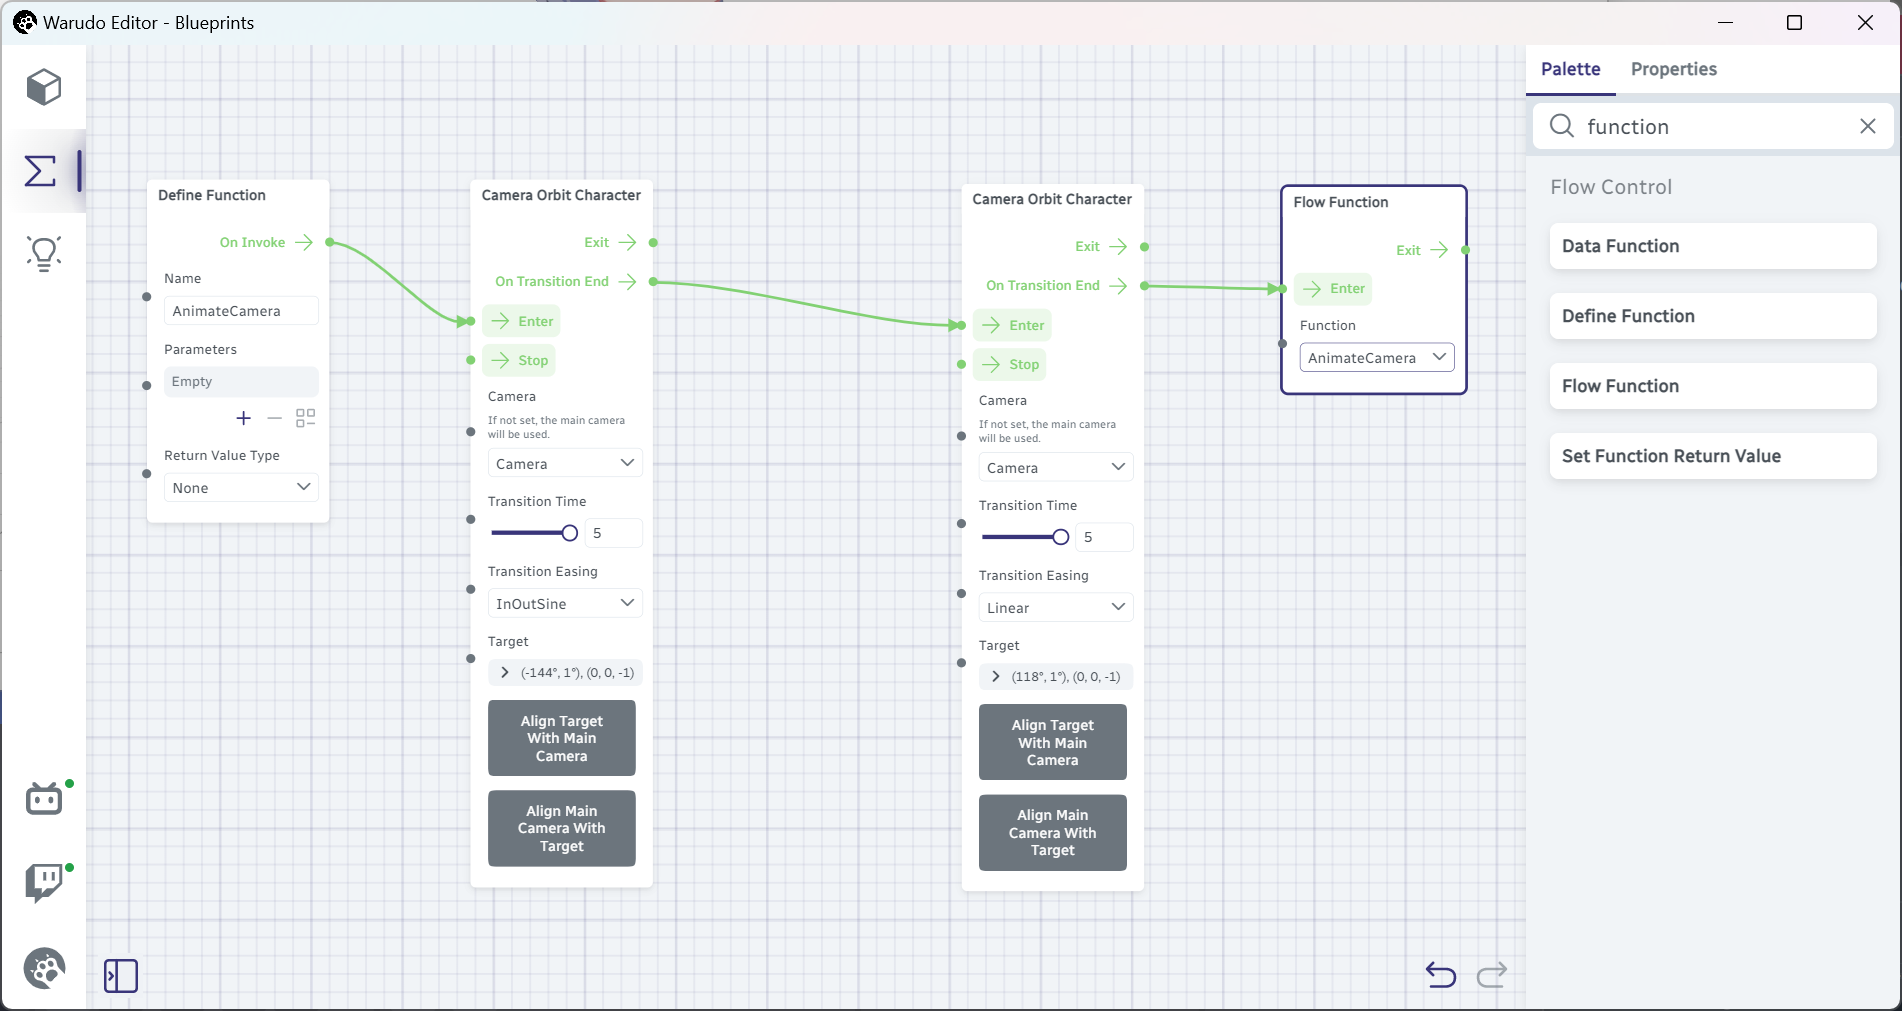The width and height of the screenshot is (1902, 1011).
Task: Click the Empty parameters list box
Action: 241,381
